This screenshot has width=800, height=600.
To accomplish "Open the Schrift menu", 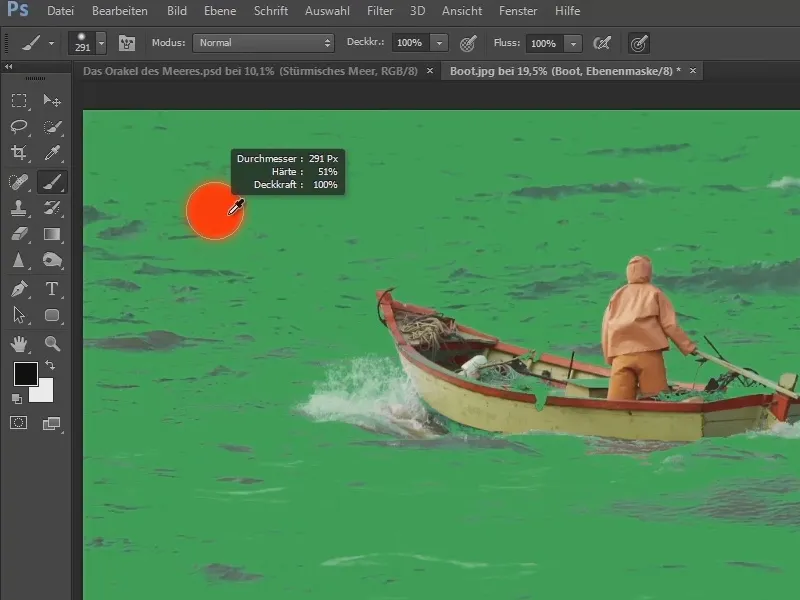I will (271, 11).
